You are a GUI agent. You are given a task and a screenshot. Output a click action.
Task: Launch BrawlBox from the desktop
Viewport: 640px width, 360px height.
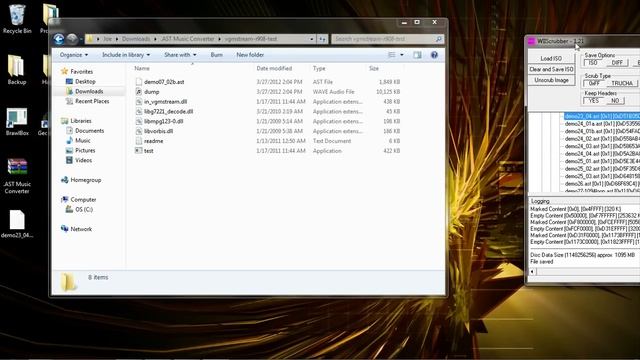17,122
